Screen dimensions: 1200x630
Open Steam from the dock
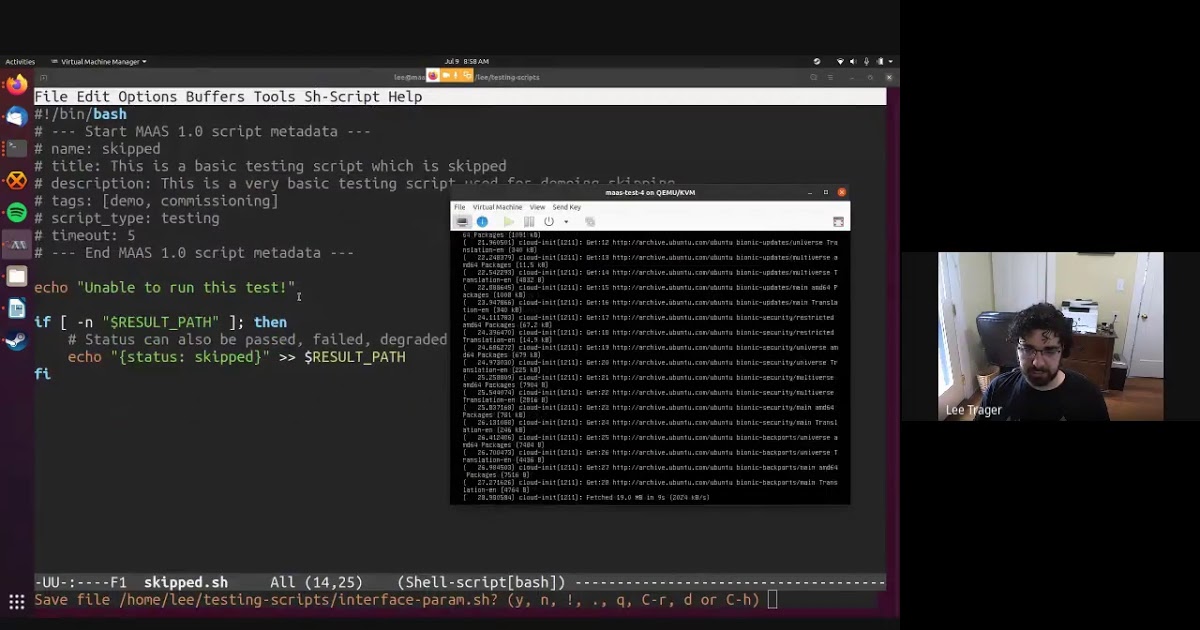point(17,341)
